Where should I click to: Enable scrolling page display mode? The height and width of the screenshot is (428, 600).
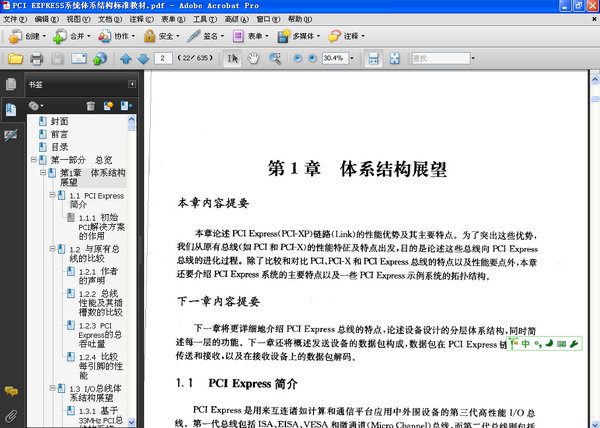tap(373, 59)
